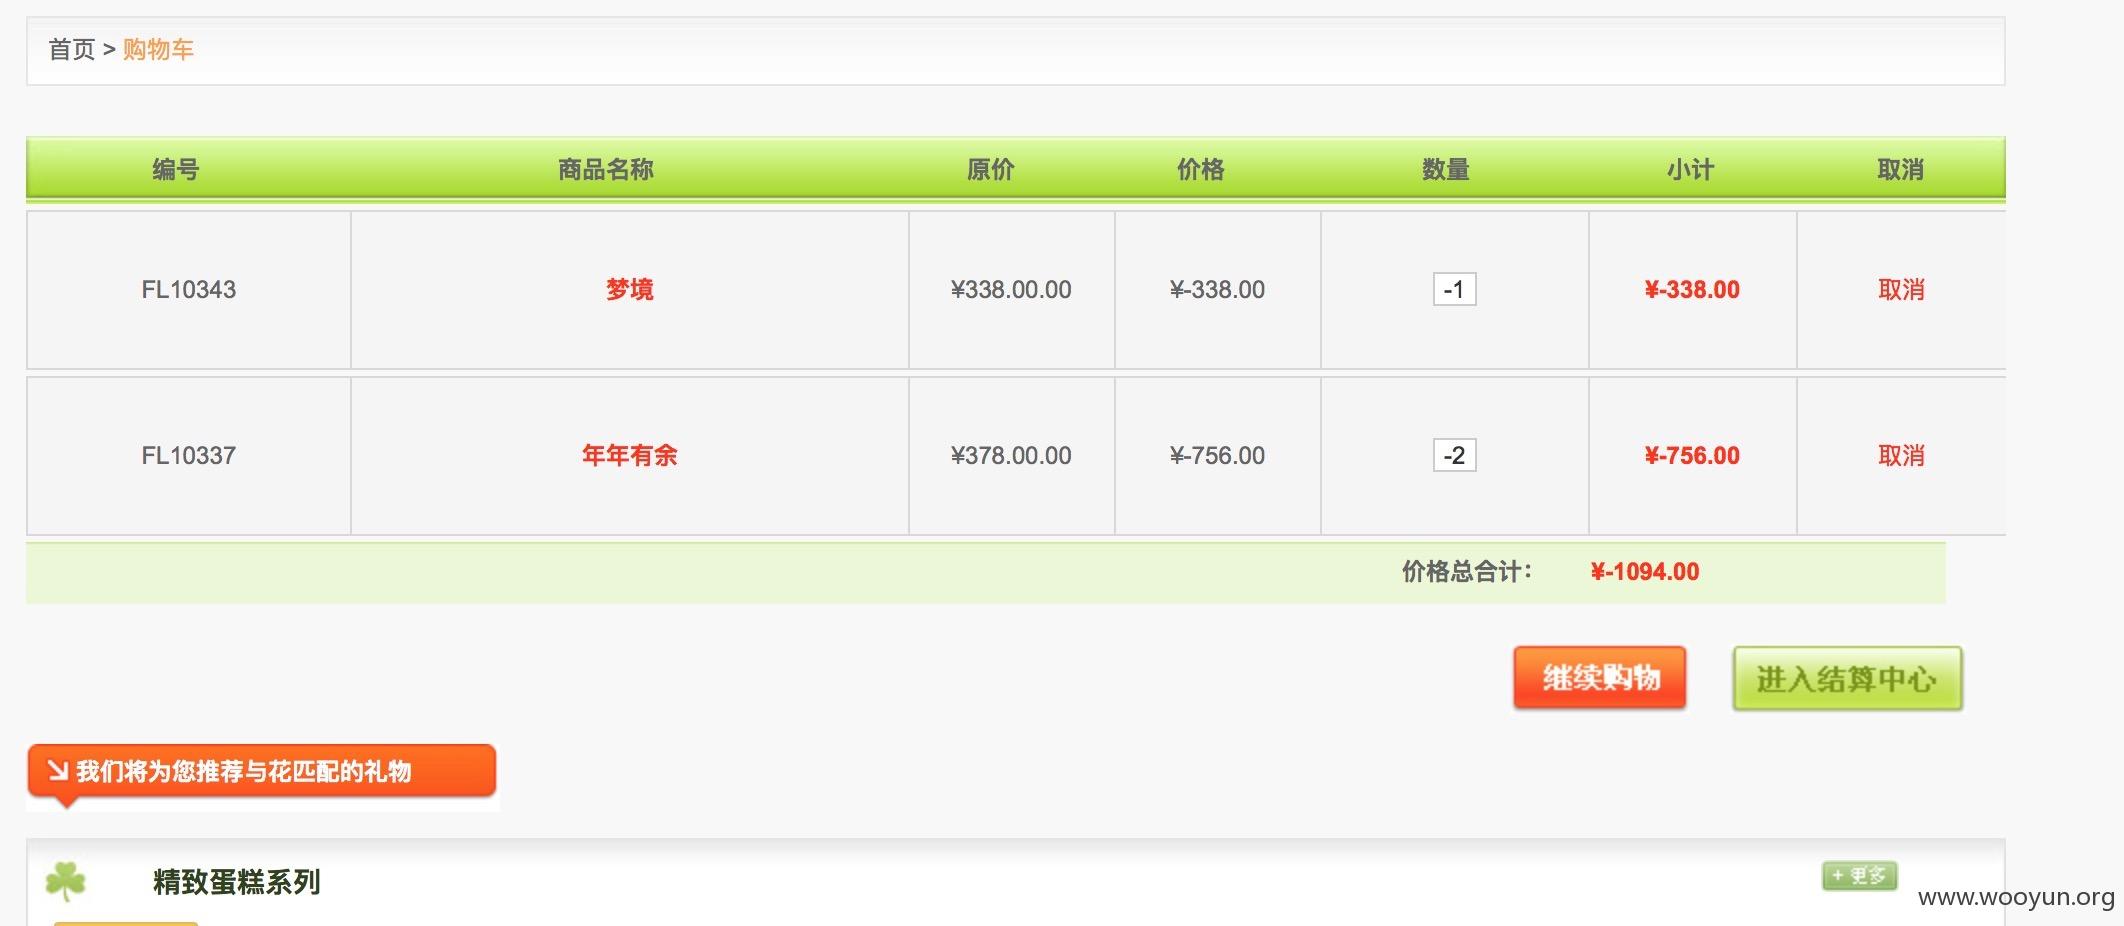Cancel the FL10337 cart item

click(1901, 455)
